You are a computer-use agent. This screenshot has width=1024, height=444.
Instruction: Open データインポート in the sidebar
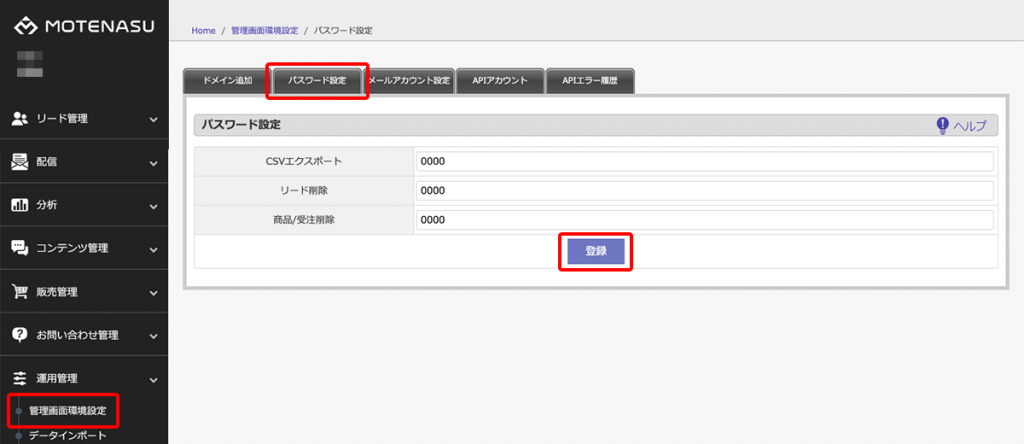(x=68, y=436)
